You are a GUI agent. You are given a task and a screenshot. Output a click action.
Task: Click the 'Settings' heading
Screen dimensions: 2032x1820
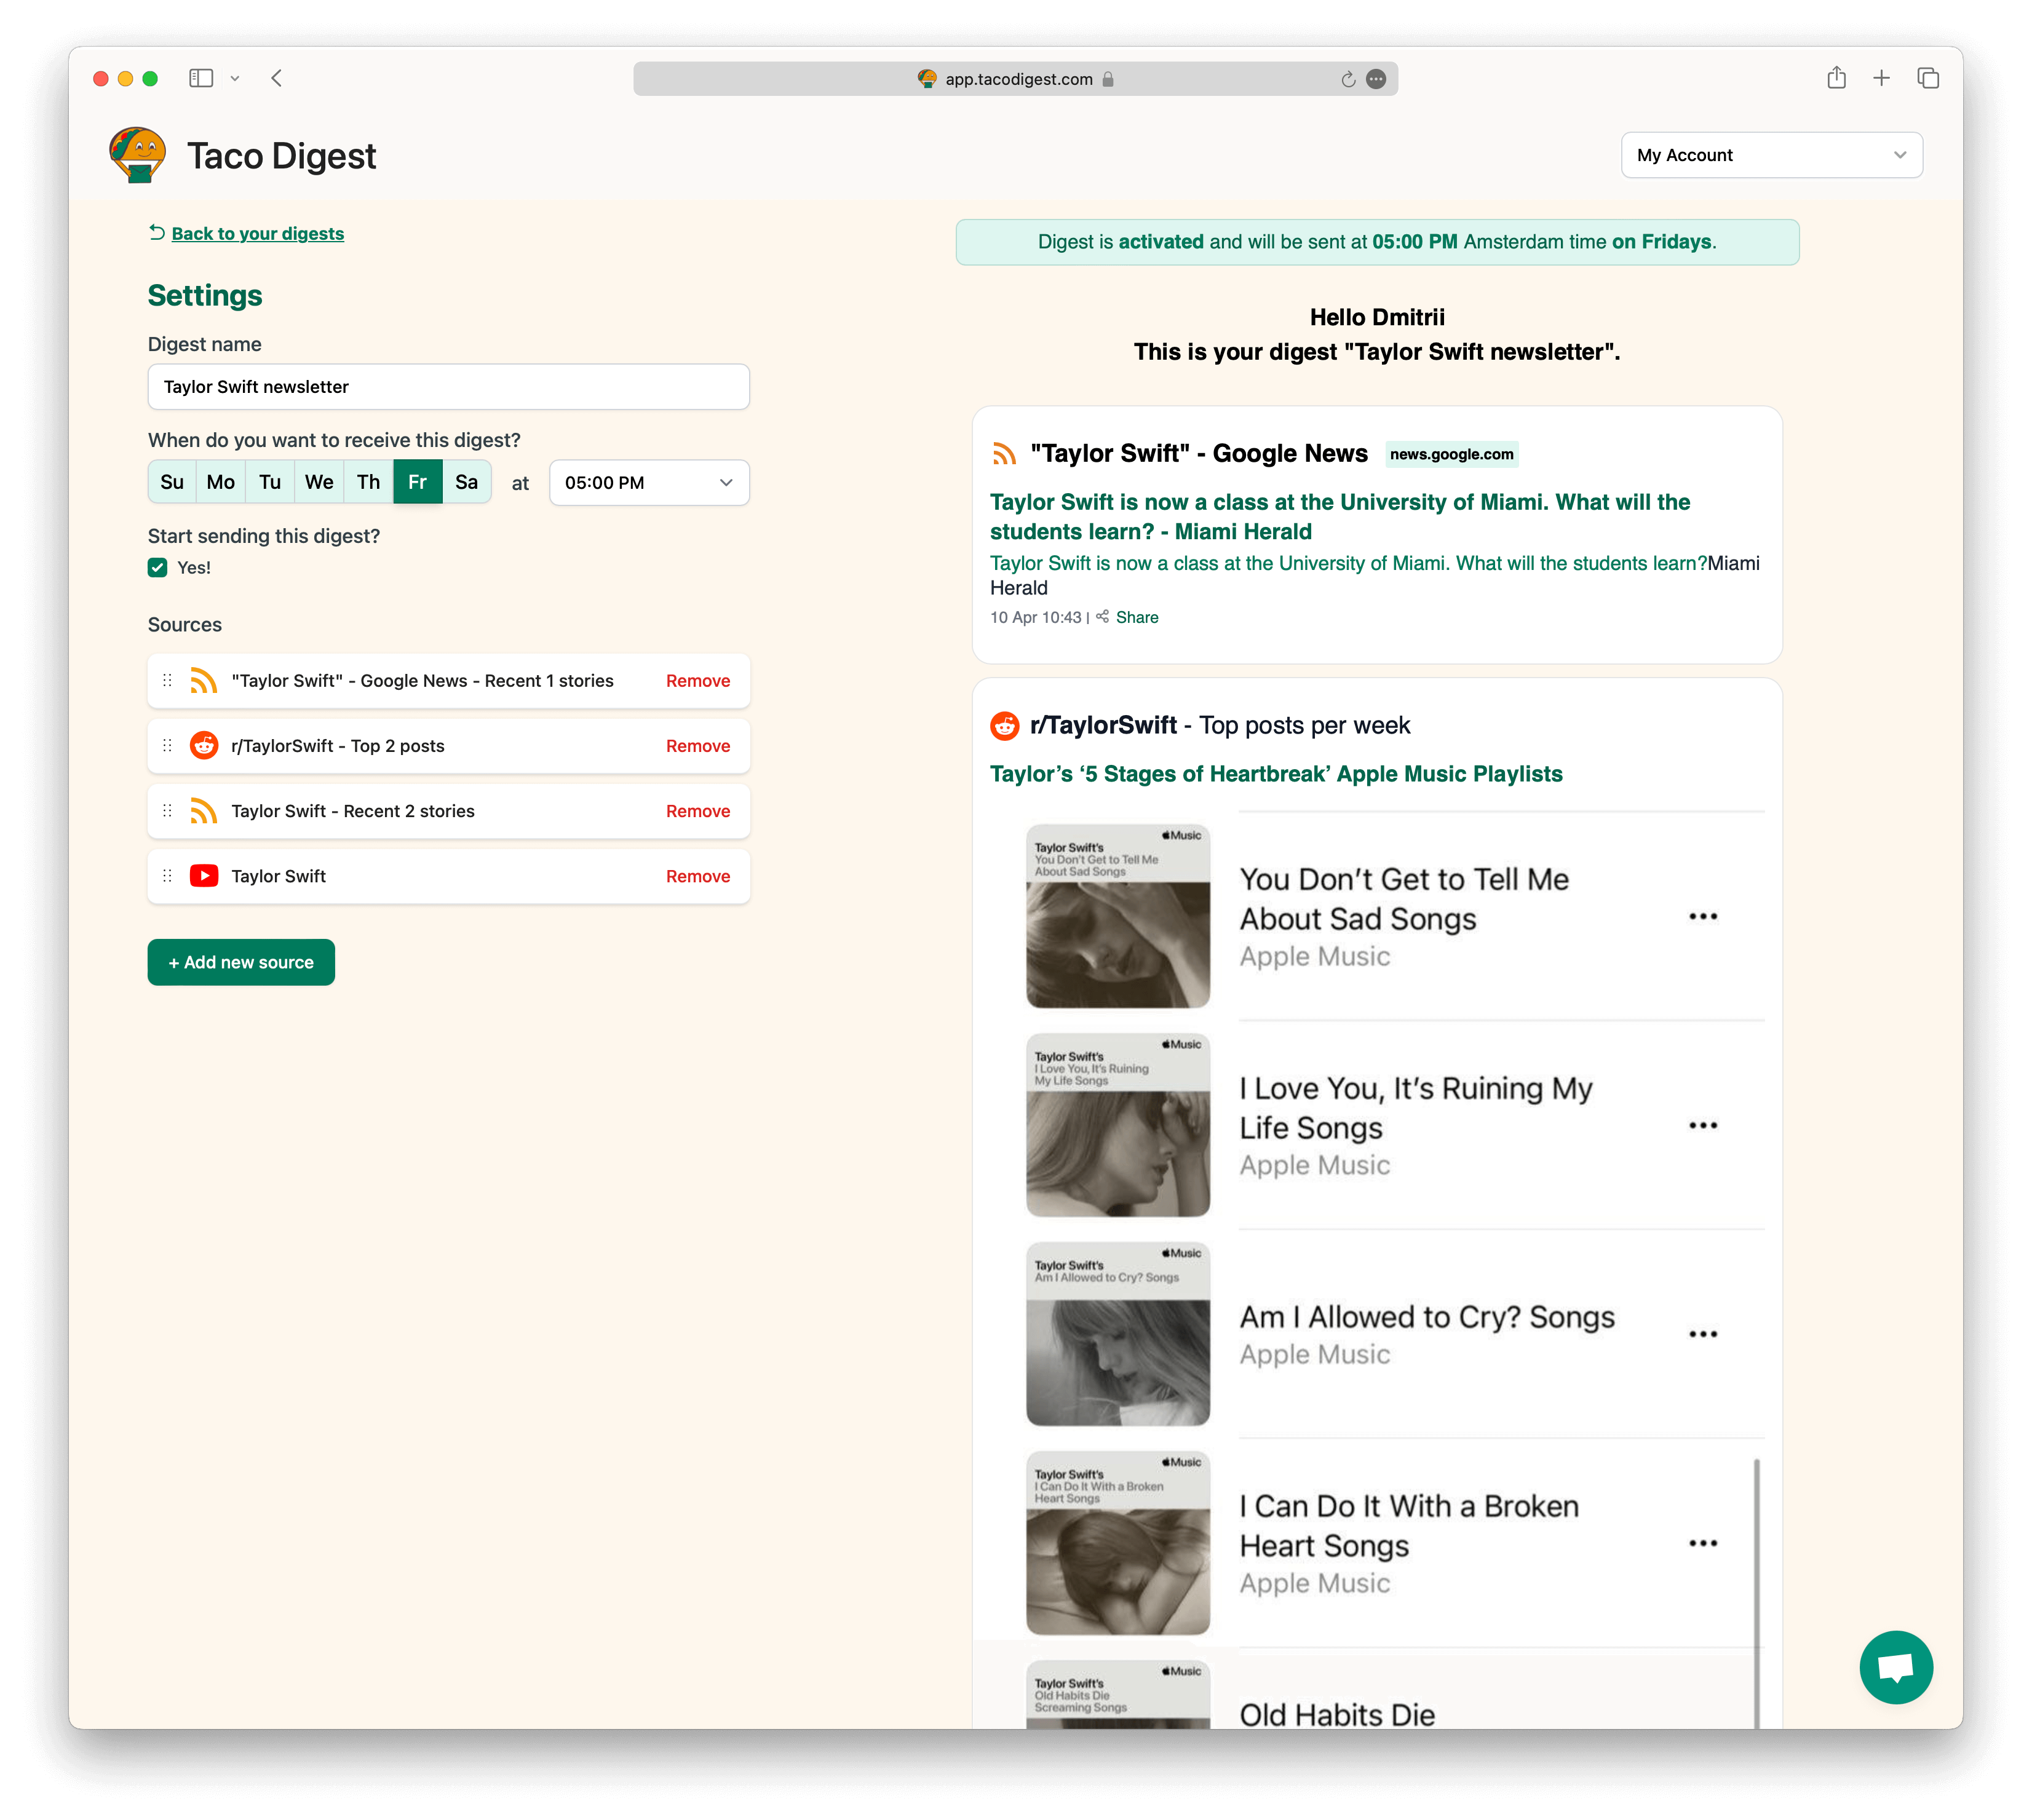[205, 296]
